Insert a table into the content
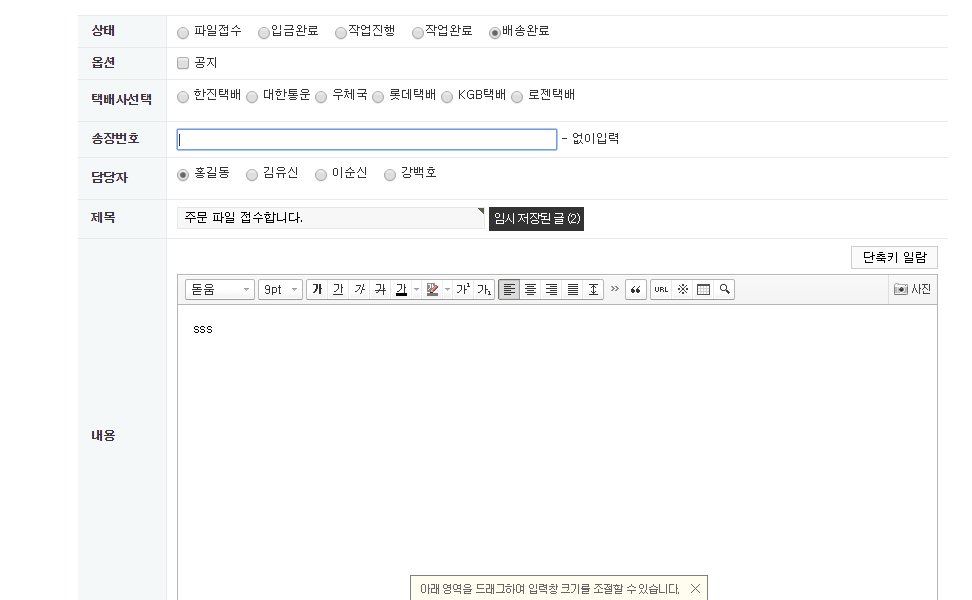 click(x=703, y=290)
